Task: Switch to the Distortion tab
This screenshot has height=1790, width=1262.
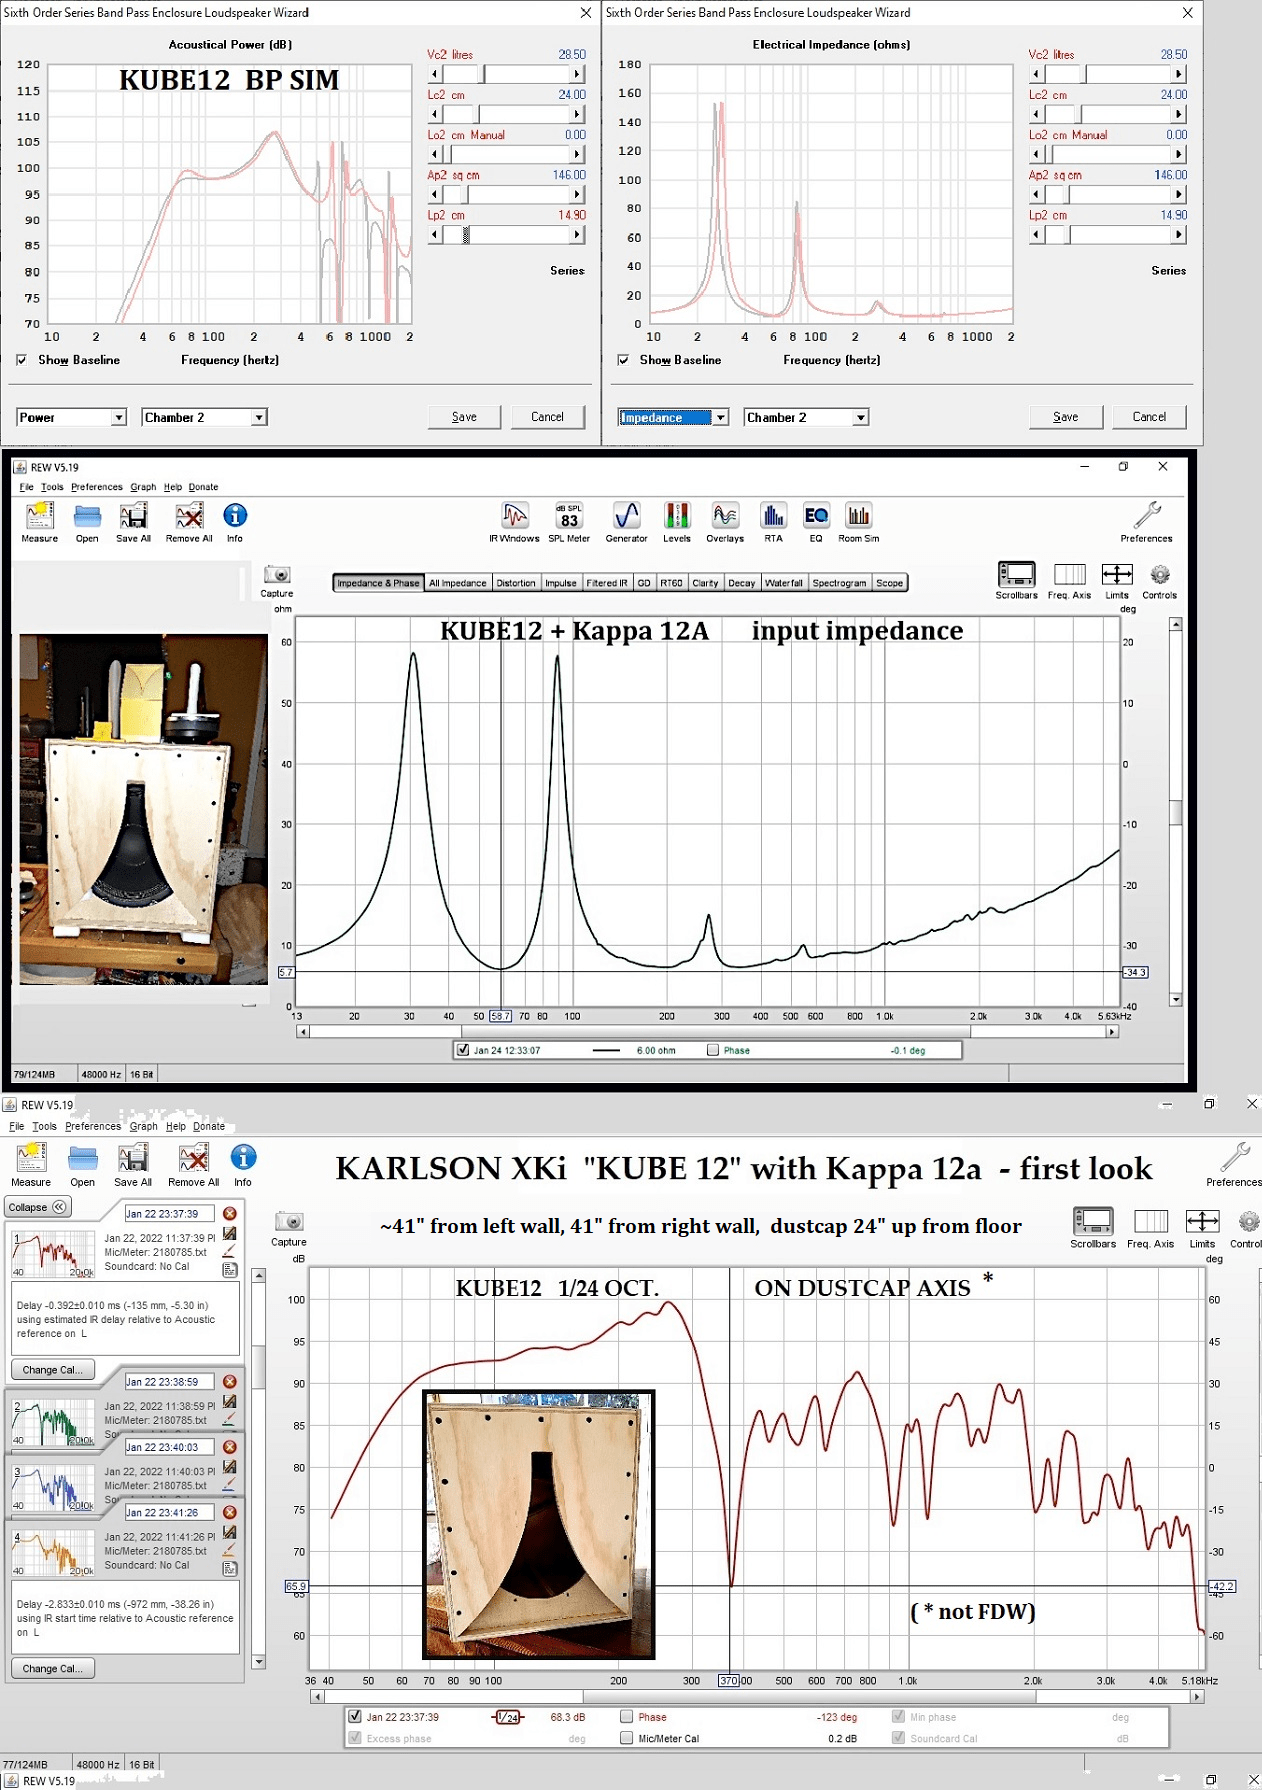Action: point(516,583)
